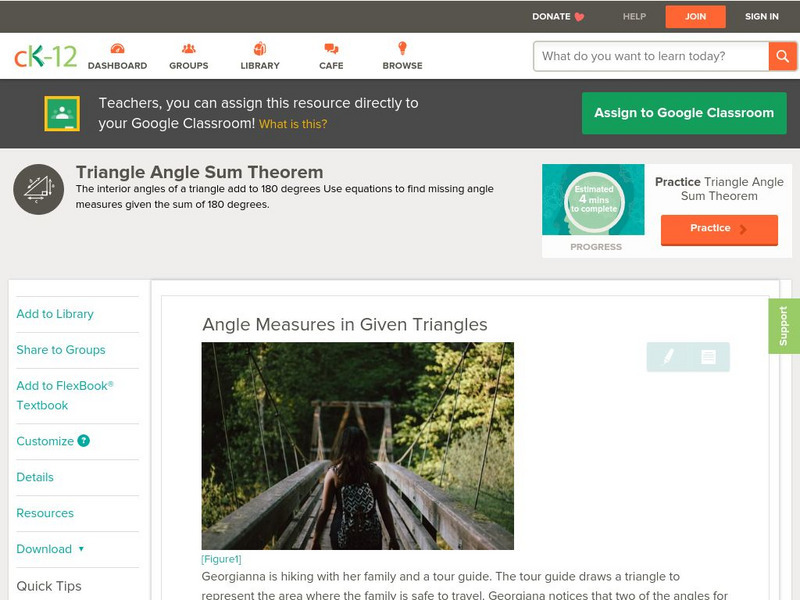The height and width of the screenshot is (600, 800).
Task: Open the Resources link
Action: (45, 513)
